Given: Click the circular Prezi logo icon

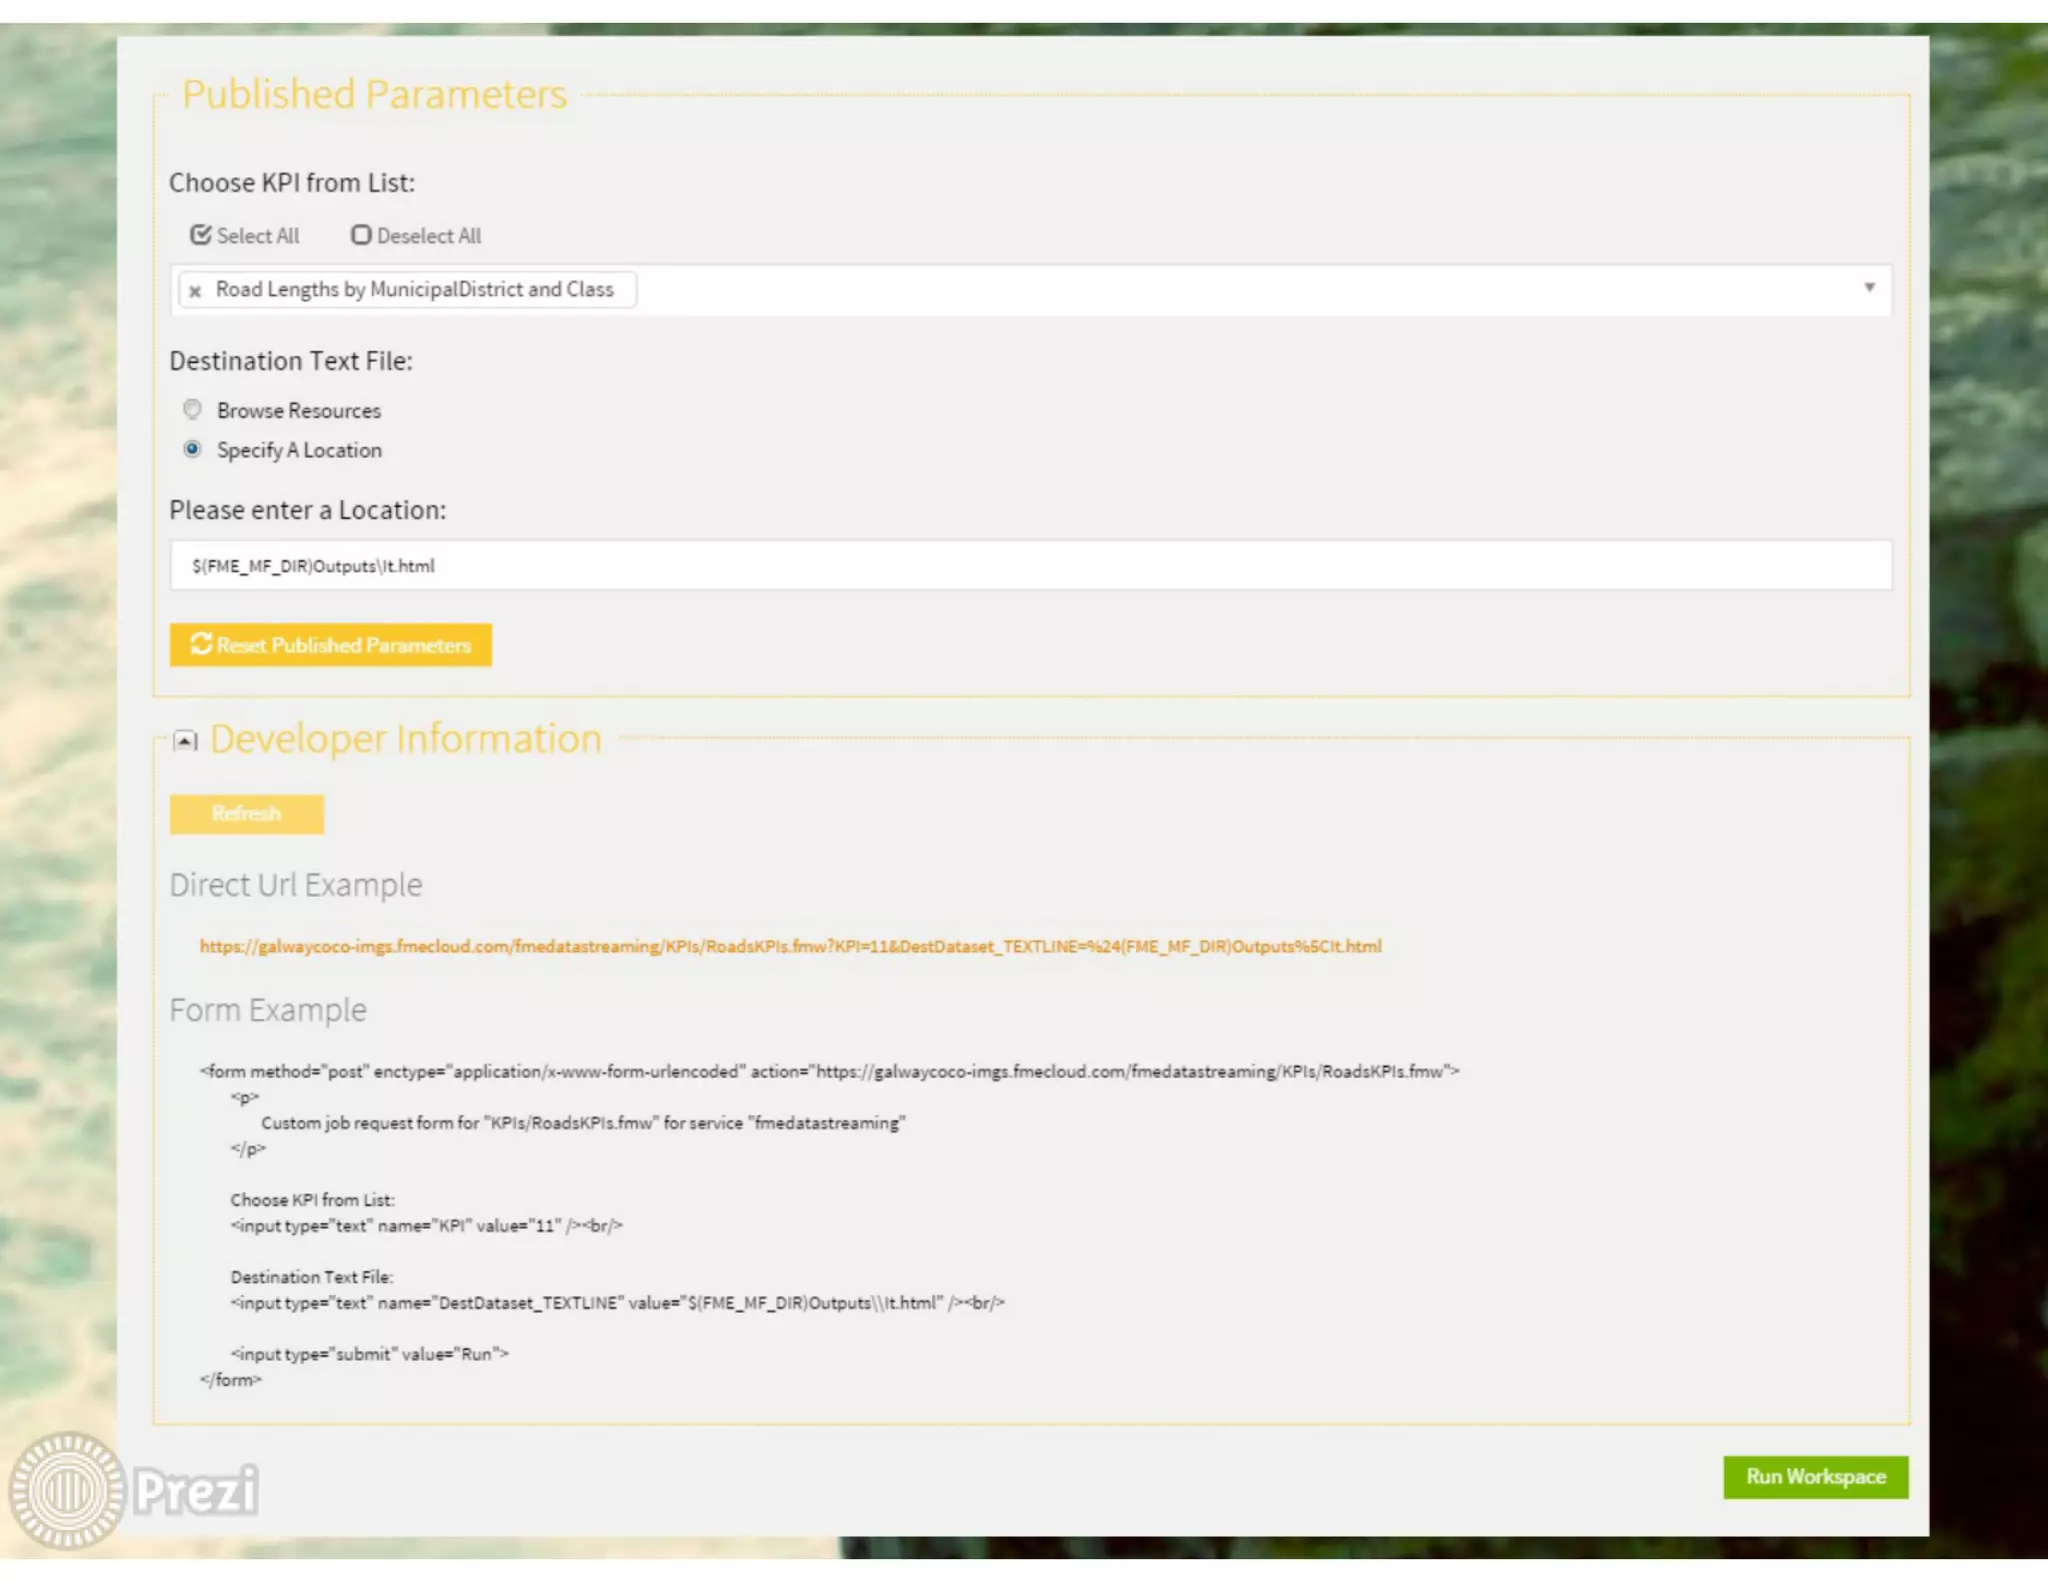Looking at the screenshot, I should (67, 1491).
